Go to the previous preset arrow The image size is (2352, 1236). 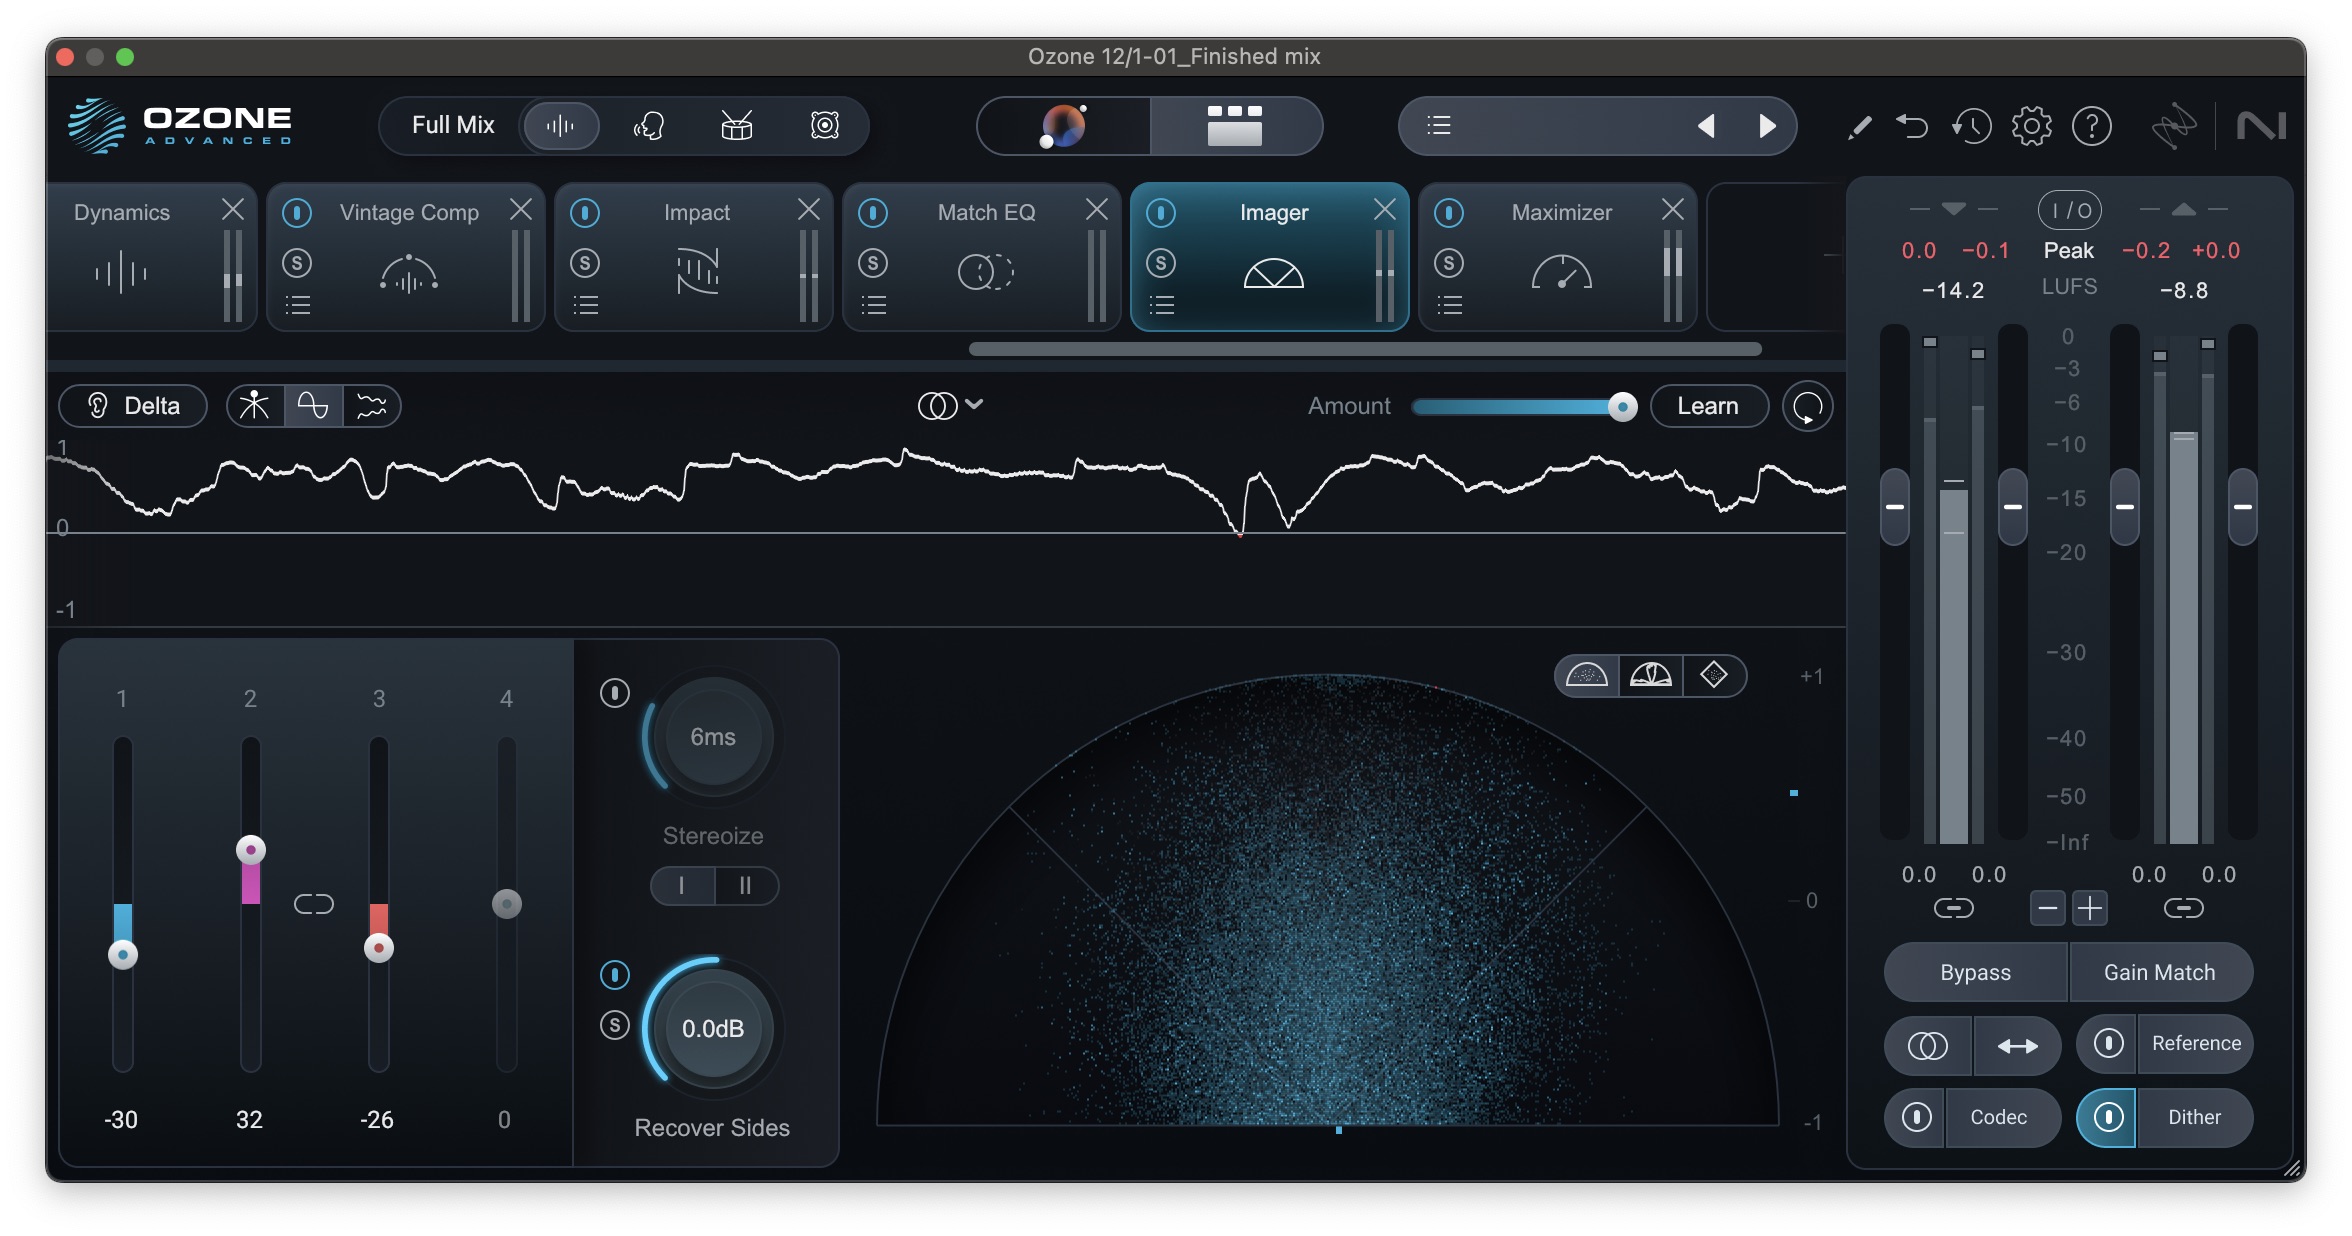[x=1706, y=126]
